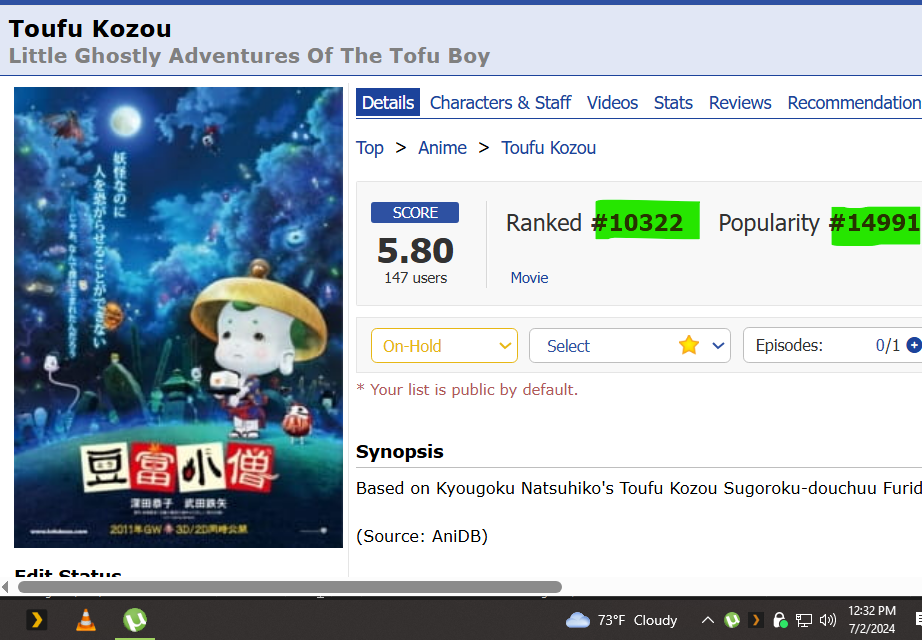Viewport: 922px width, 640px height.
Task: Click the Toufu Kozou poster image
Action: pos(178,318)
